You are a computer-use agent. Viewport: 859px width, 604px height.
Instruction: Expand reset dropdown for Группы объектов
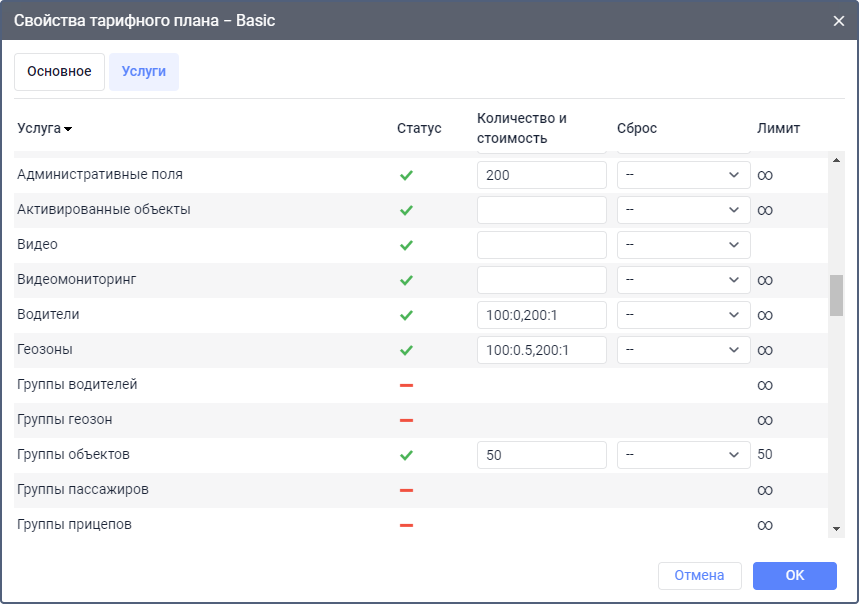(x=683, y=455)
